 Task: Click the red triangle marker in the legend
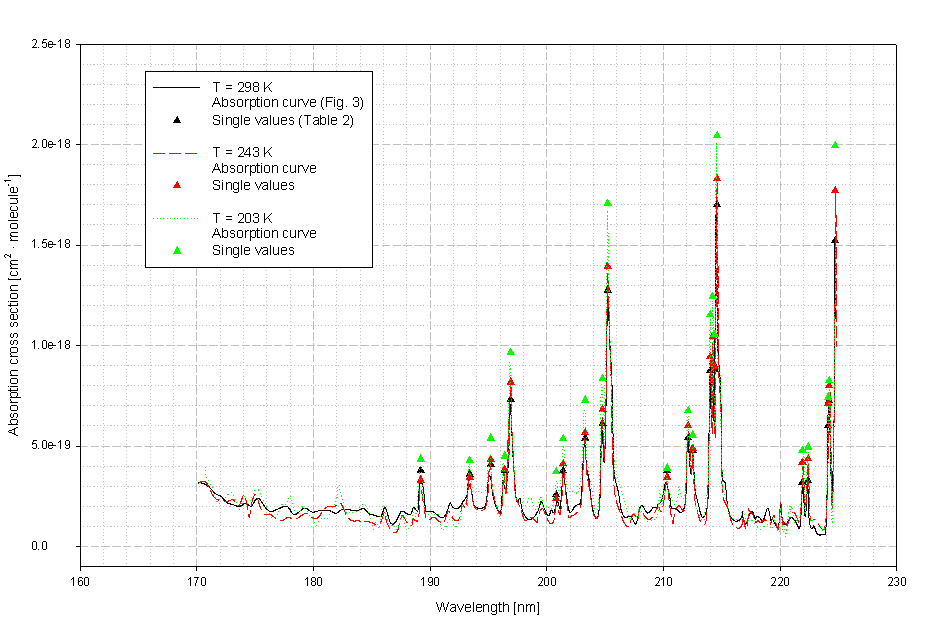(177, 185)
